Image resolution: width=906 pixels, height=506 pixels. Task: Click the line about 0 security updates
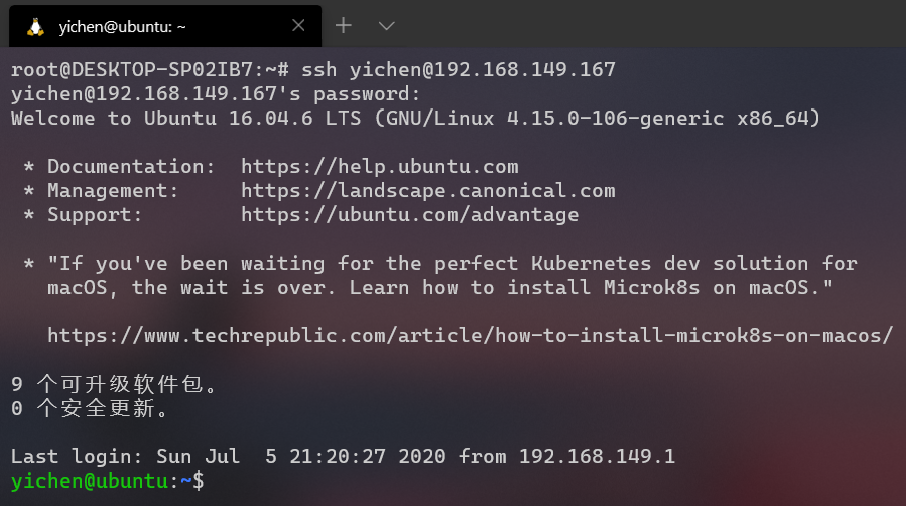click(x=90, y=408)
